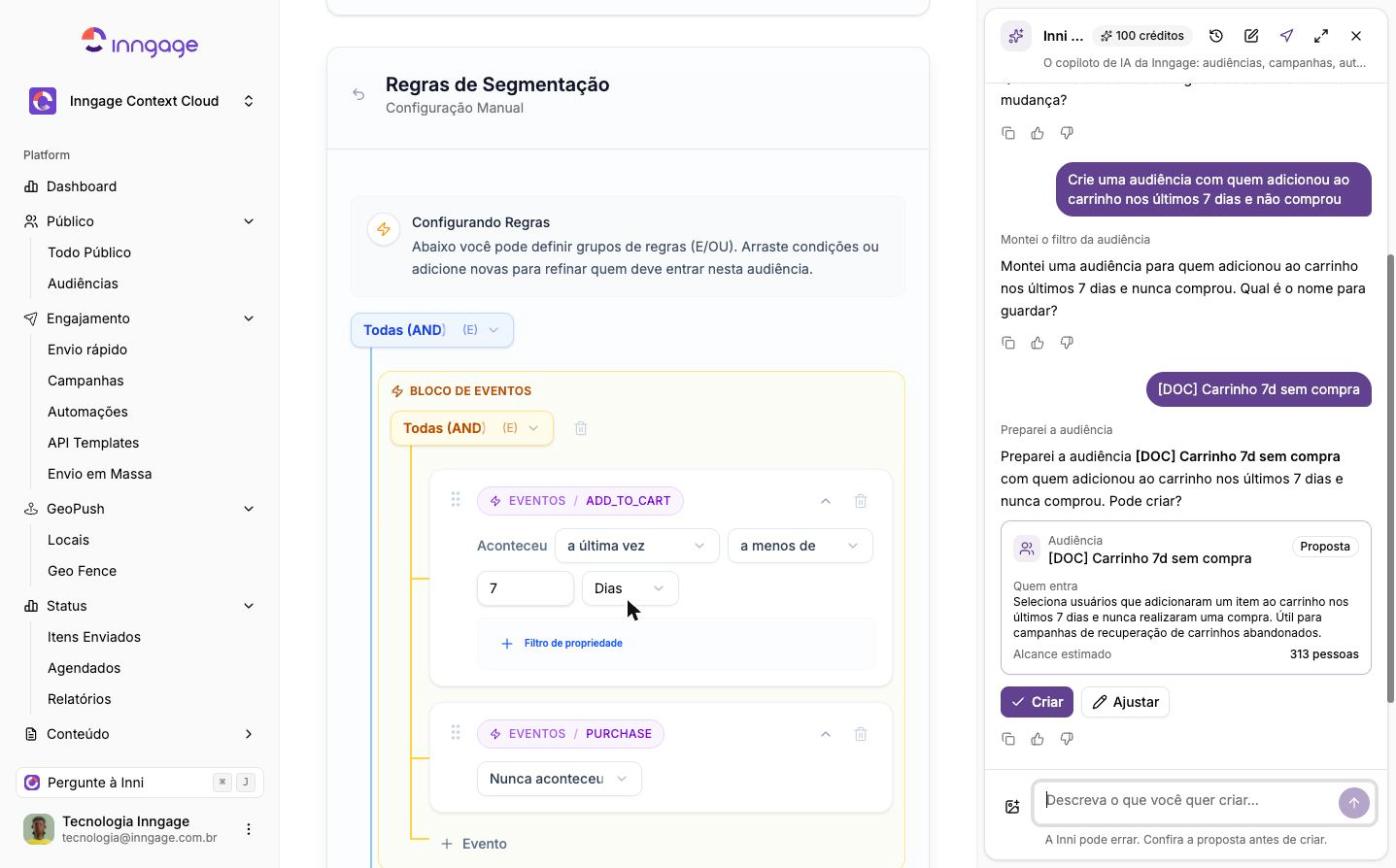This screenshot has height=868, width=1396.
Task: Open the top-level Todas (AND) group dropdown
Action: tap(432, 330)
